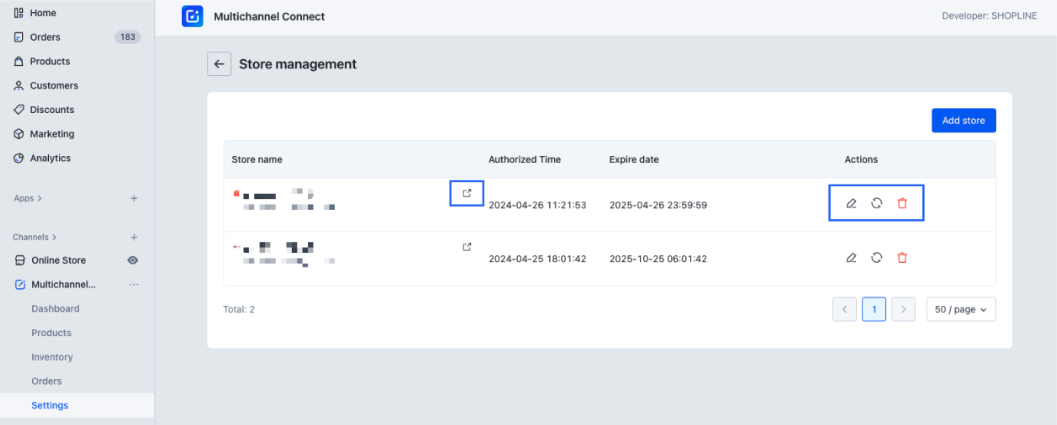Delete the first store using the trash icon
This screenshot has width=1057, height=425.
tap(902, 203)
